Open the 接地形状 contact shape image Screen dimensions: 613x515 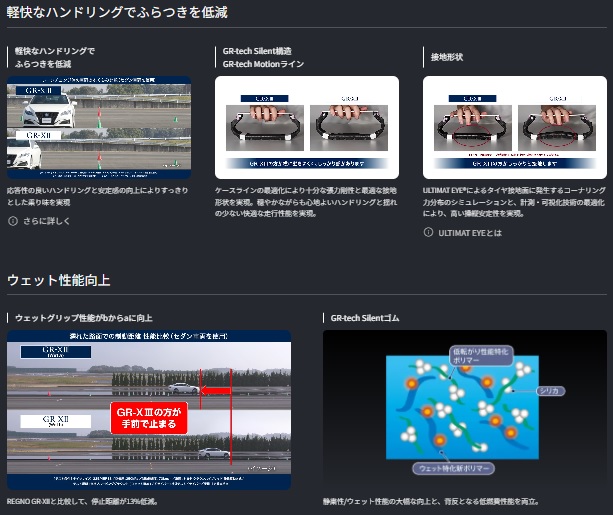tap(515, 127)
